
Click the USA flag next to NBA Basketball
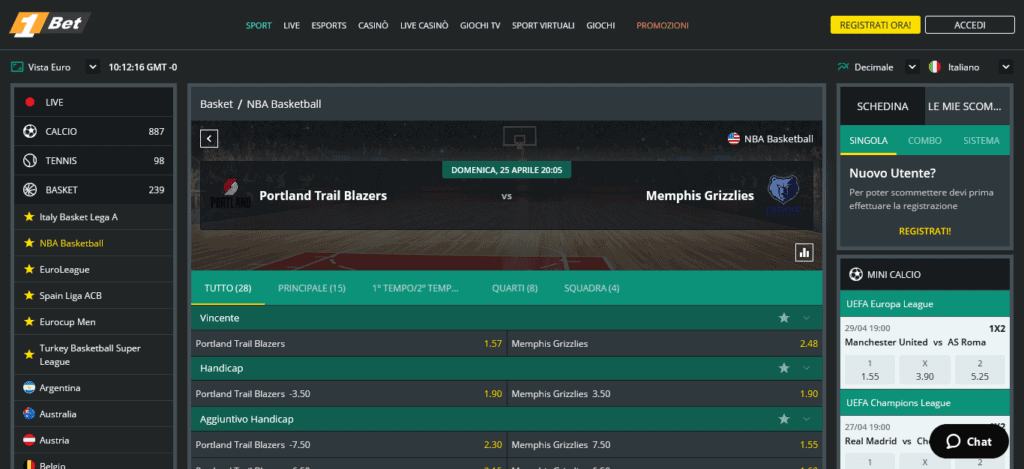point(733,138)
